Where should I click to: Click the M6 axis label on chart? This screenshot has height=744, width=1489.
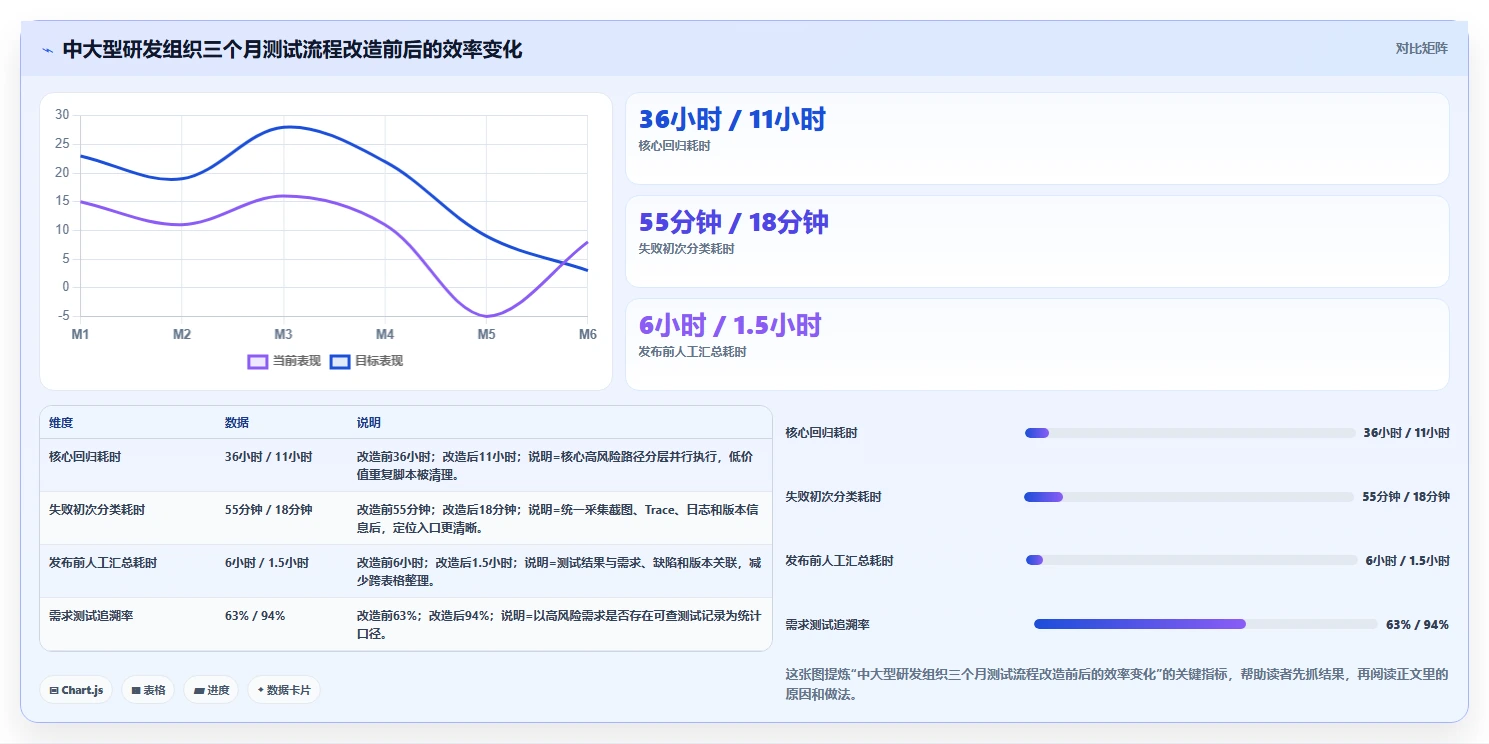[587, 334]
